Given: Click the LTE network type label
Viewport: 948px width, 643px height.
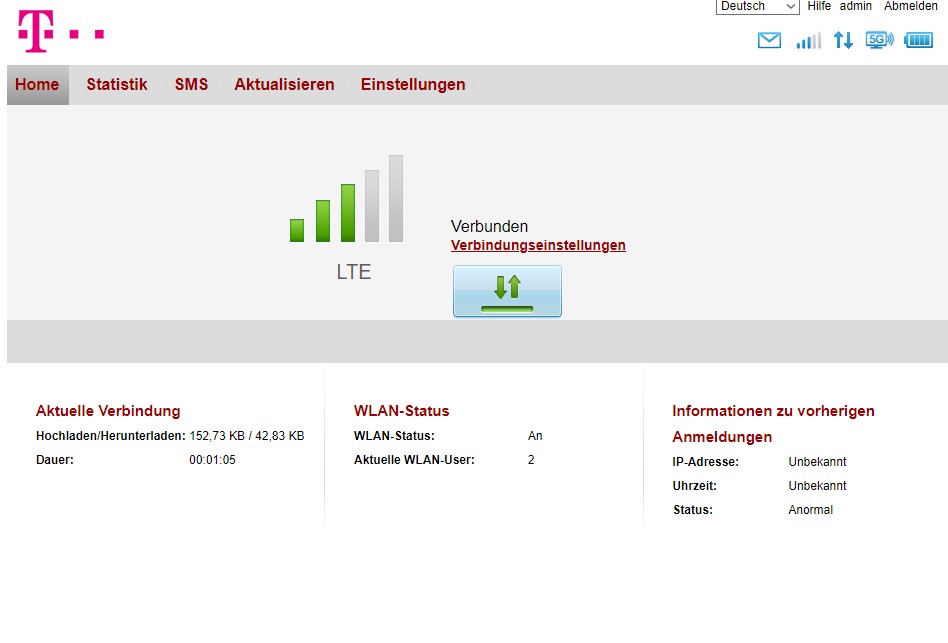Looking at the screenshot, I should (x=354, y=272).
